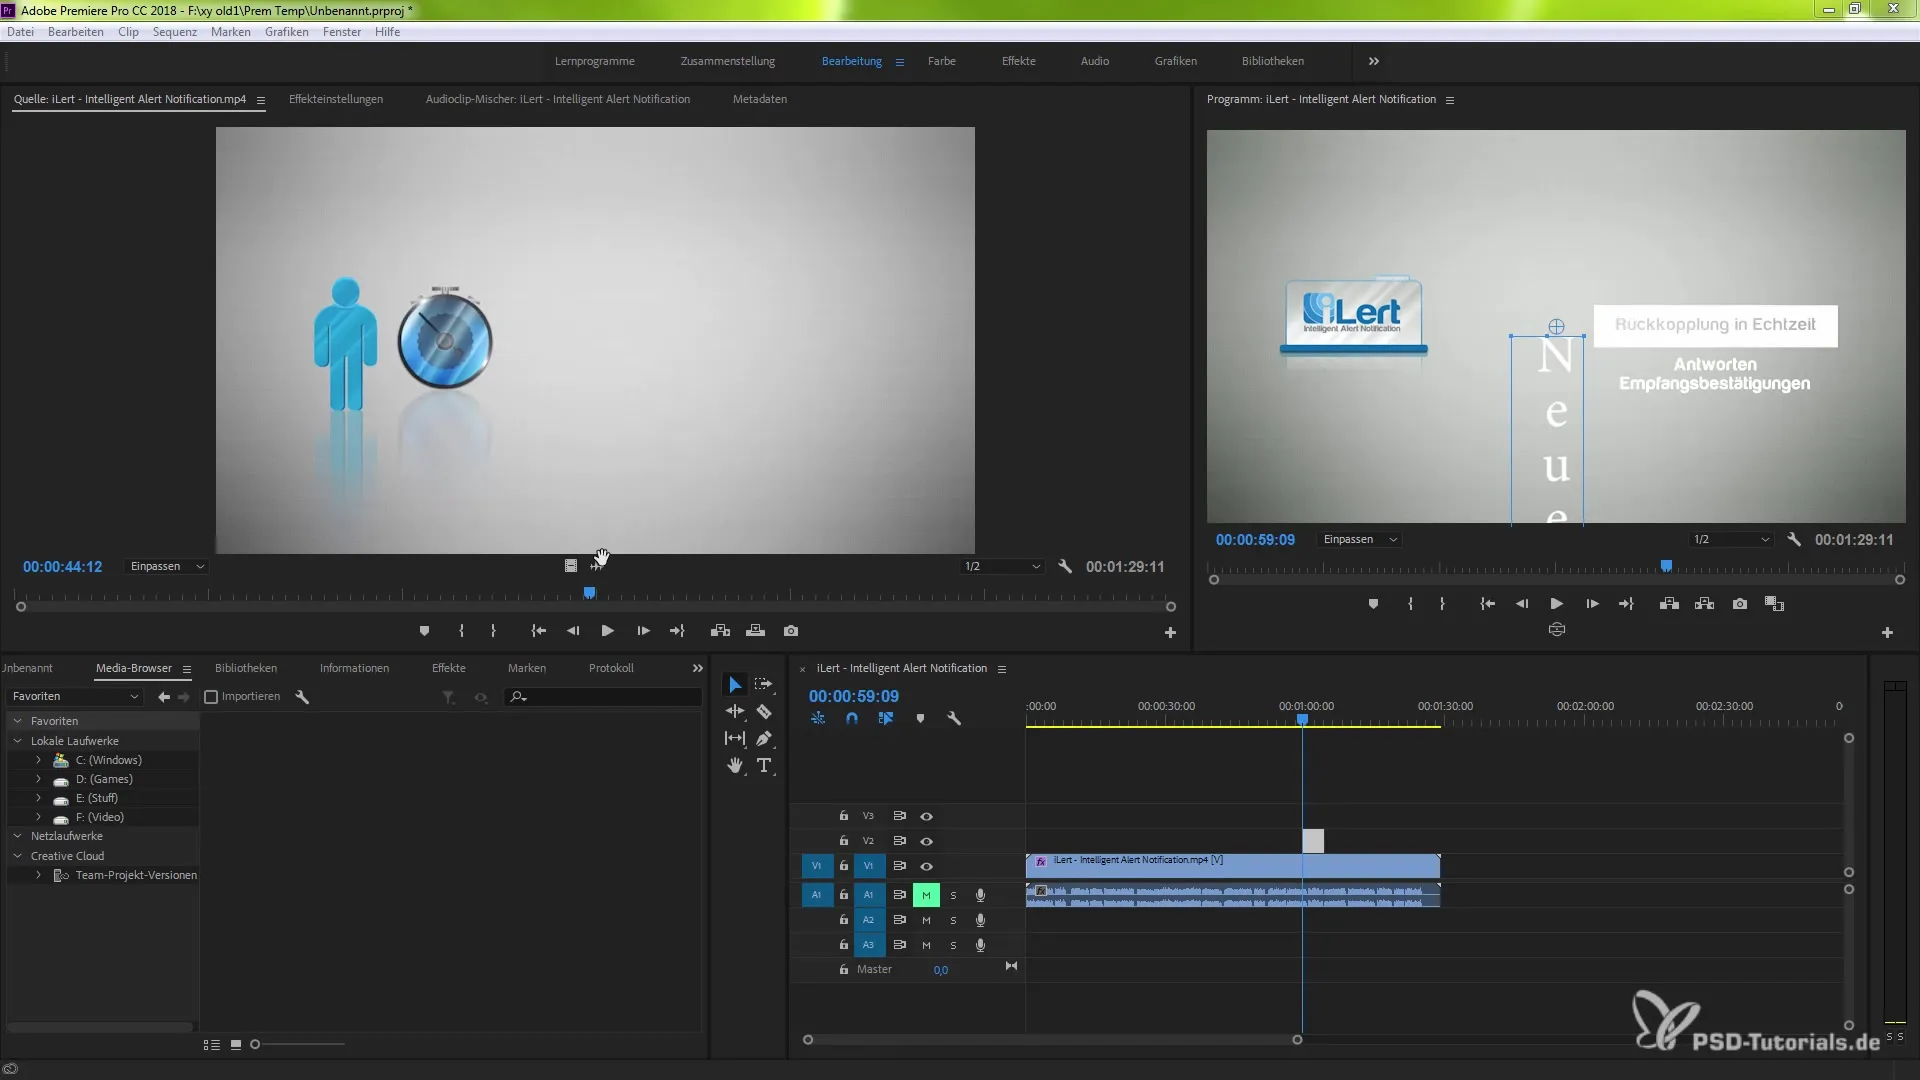
Task: Click the Program monitor playhead marker
Action: click(1666, 566)
